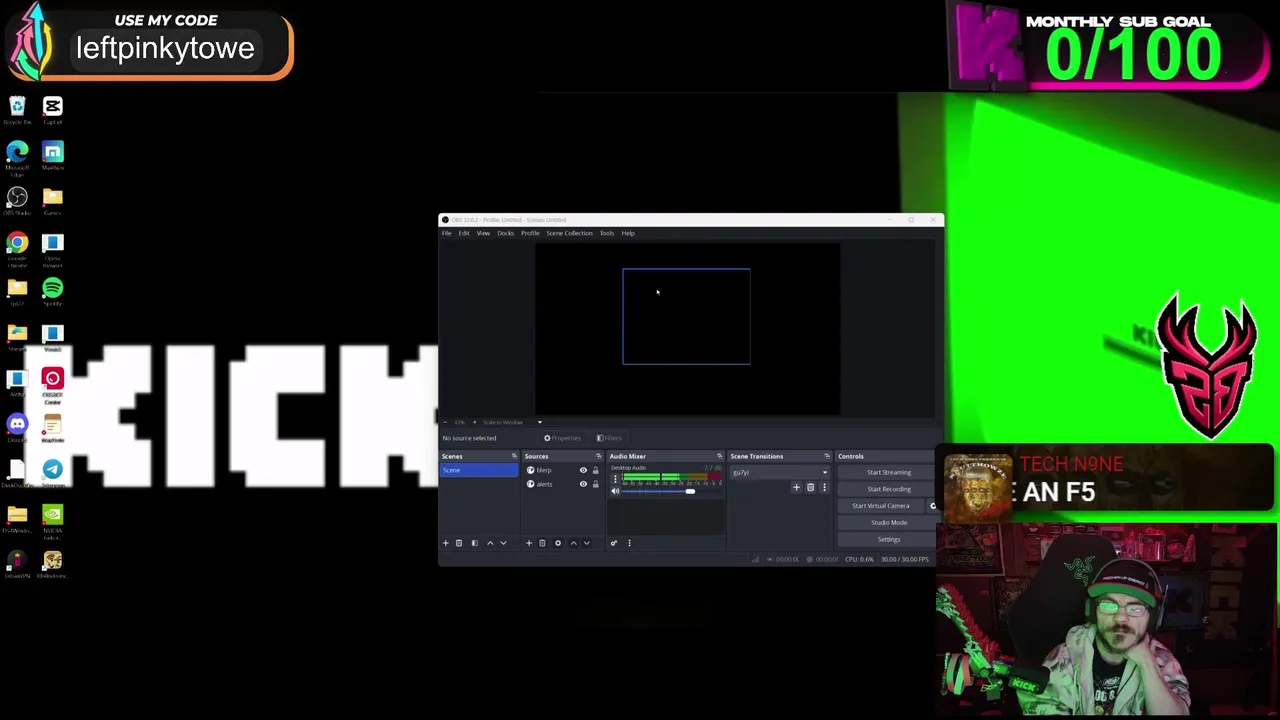Open the virtual camera settings gear
The image size is (1280, 720).
pyautogui.click(x=933, y=506)
